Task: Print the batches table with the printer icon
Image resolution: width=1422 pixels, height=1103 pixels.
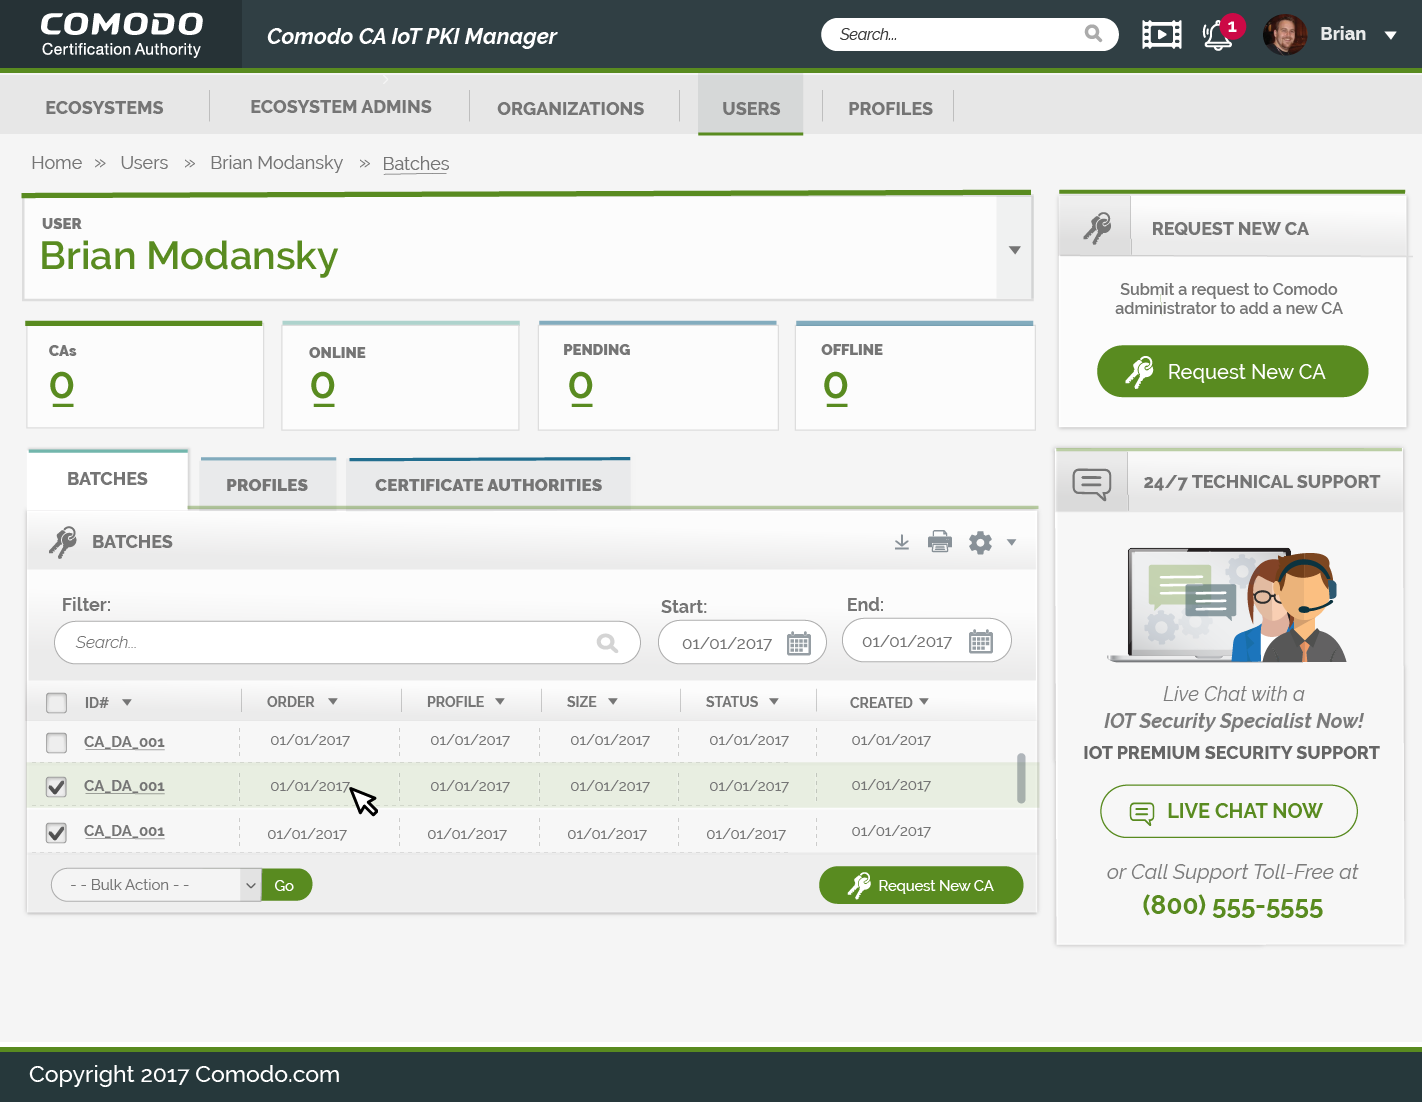Action: (940, 542)
